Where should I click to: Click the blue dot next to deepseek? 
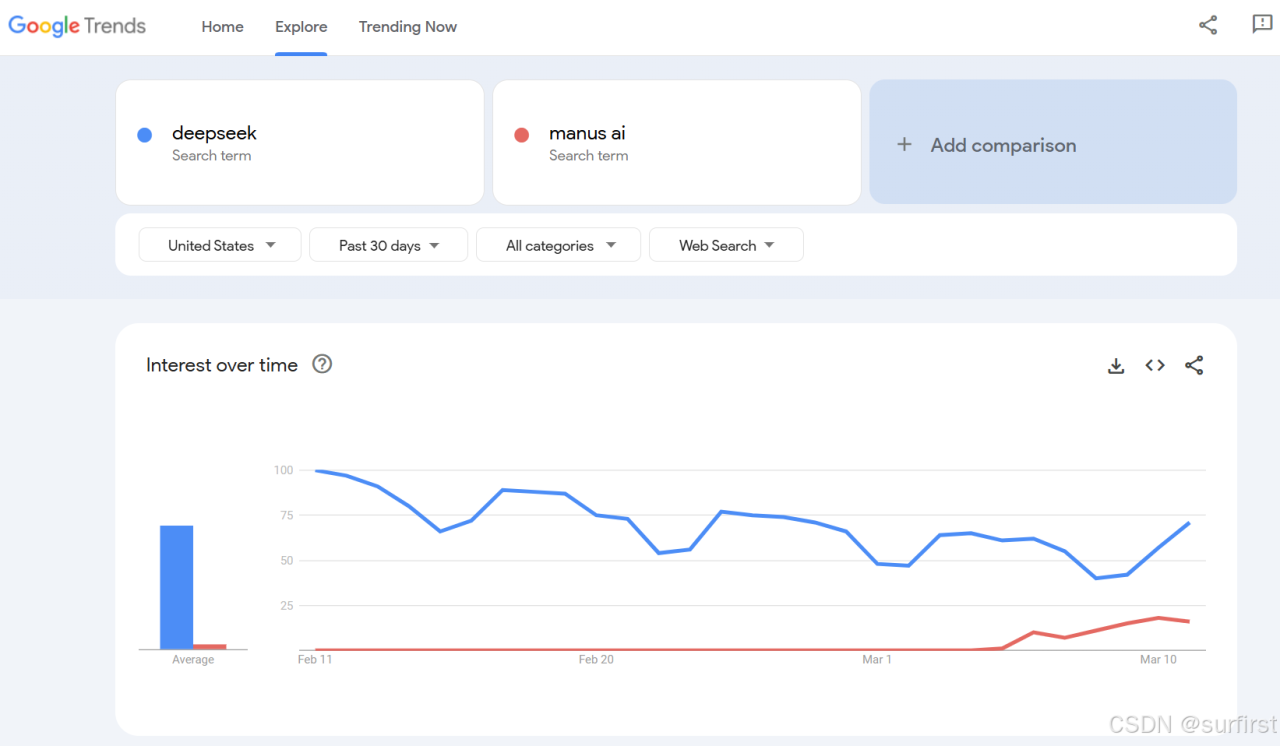(x=145, y=135)
